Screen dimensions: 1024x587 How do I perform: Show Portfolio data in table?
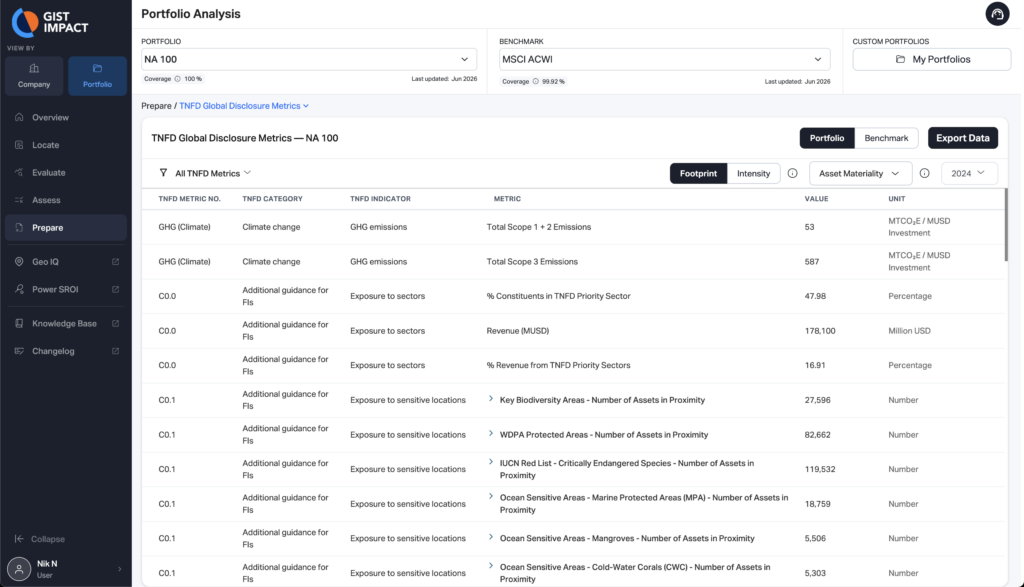[x=827, y=138]
